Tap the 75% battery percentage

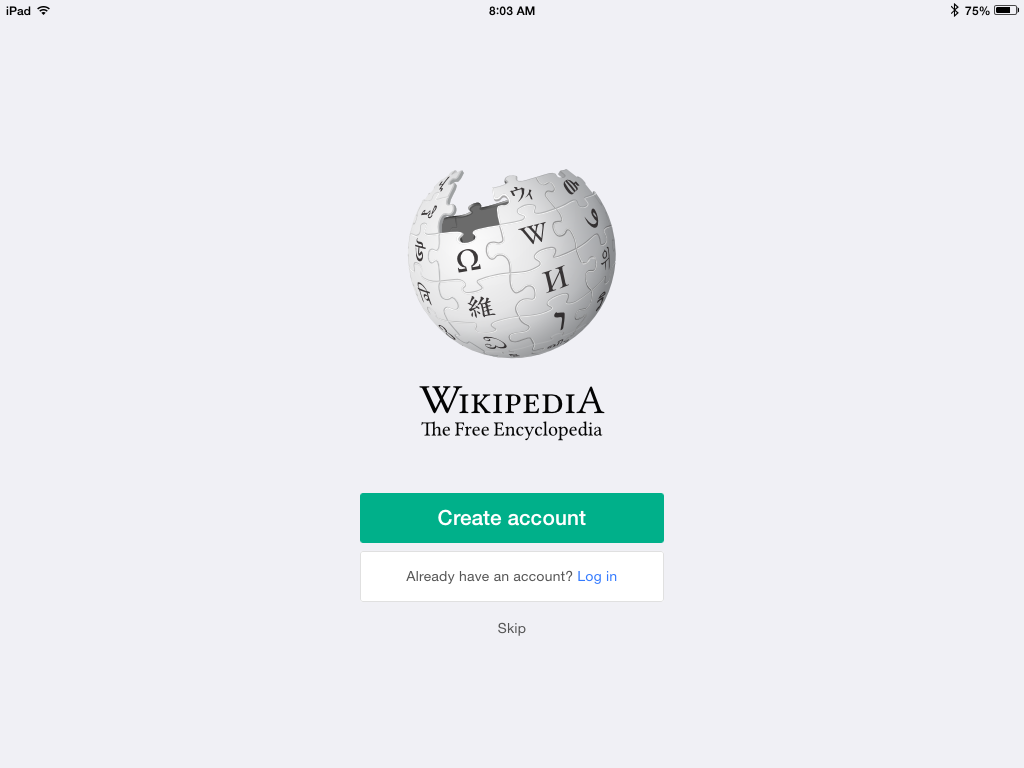(x=977, y=11)
